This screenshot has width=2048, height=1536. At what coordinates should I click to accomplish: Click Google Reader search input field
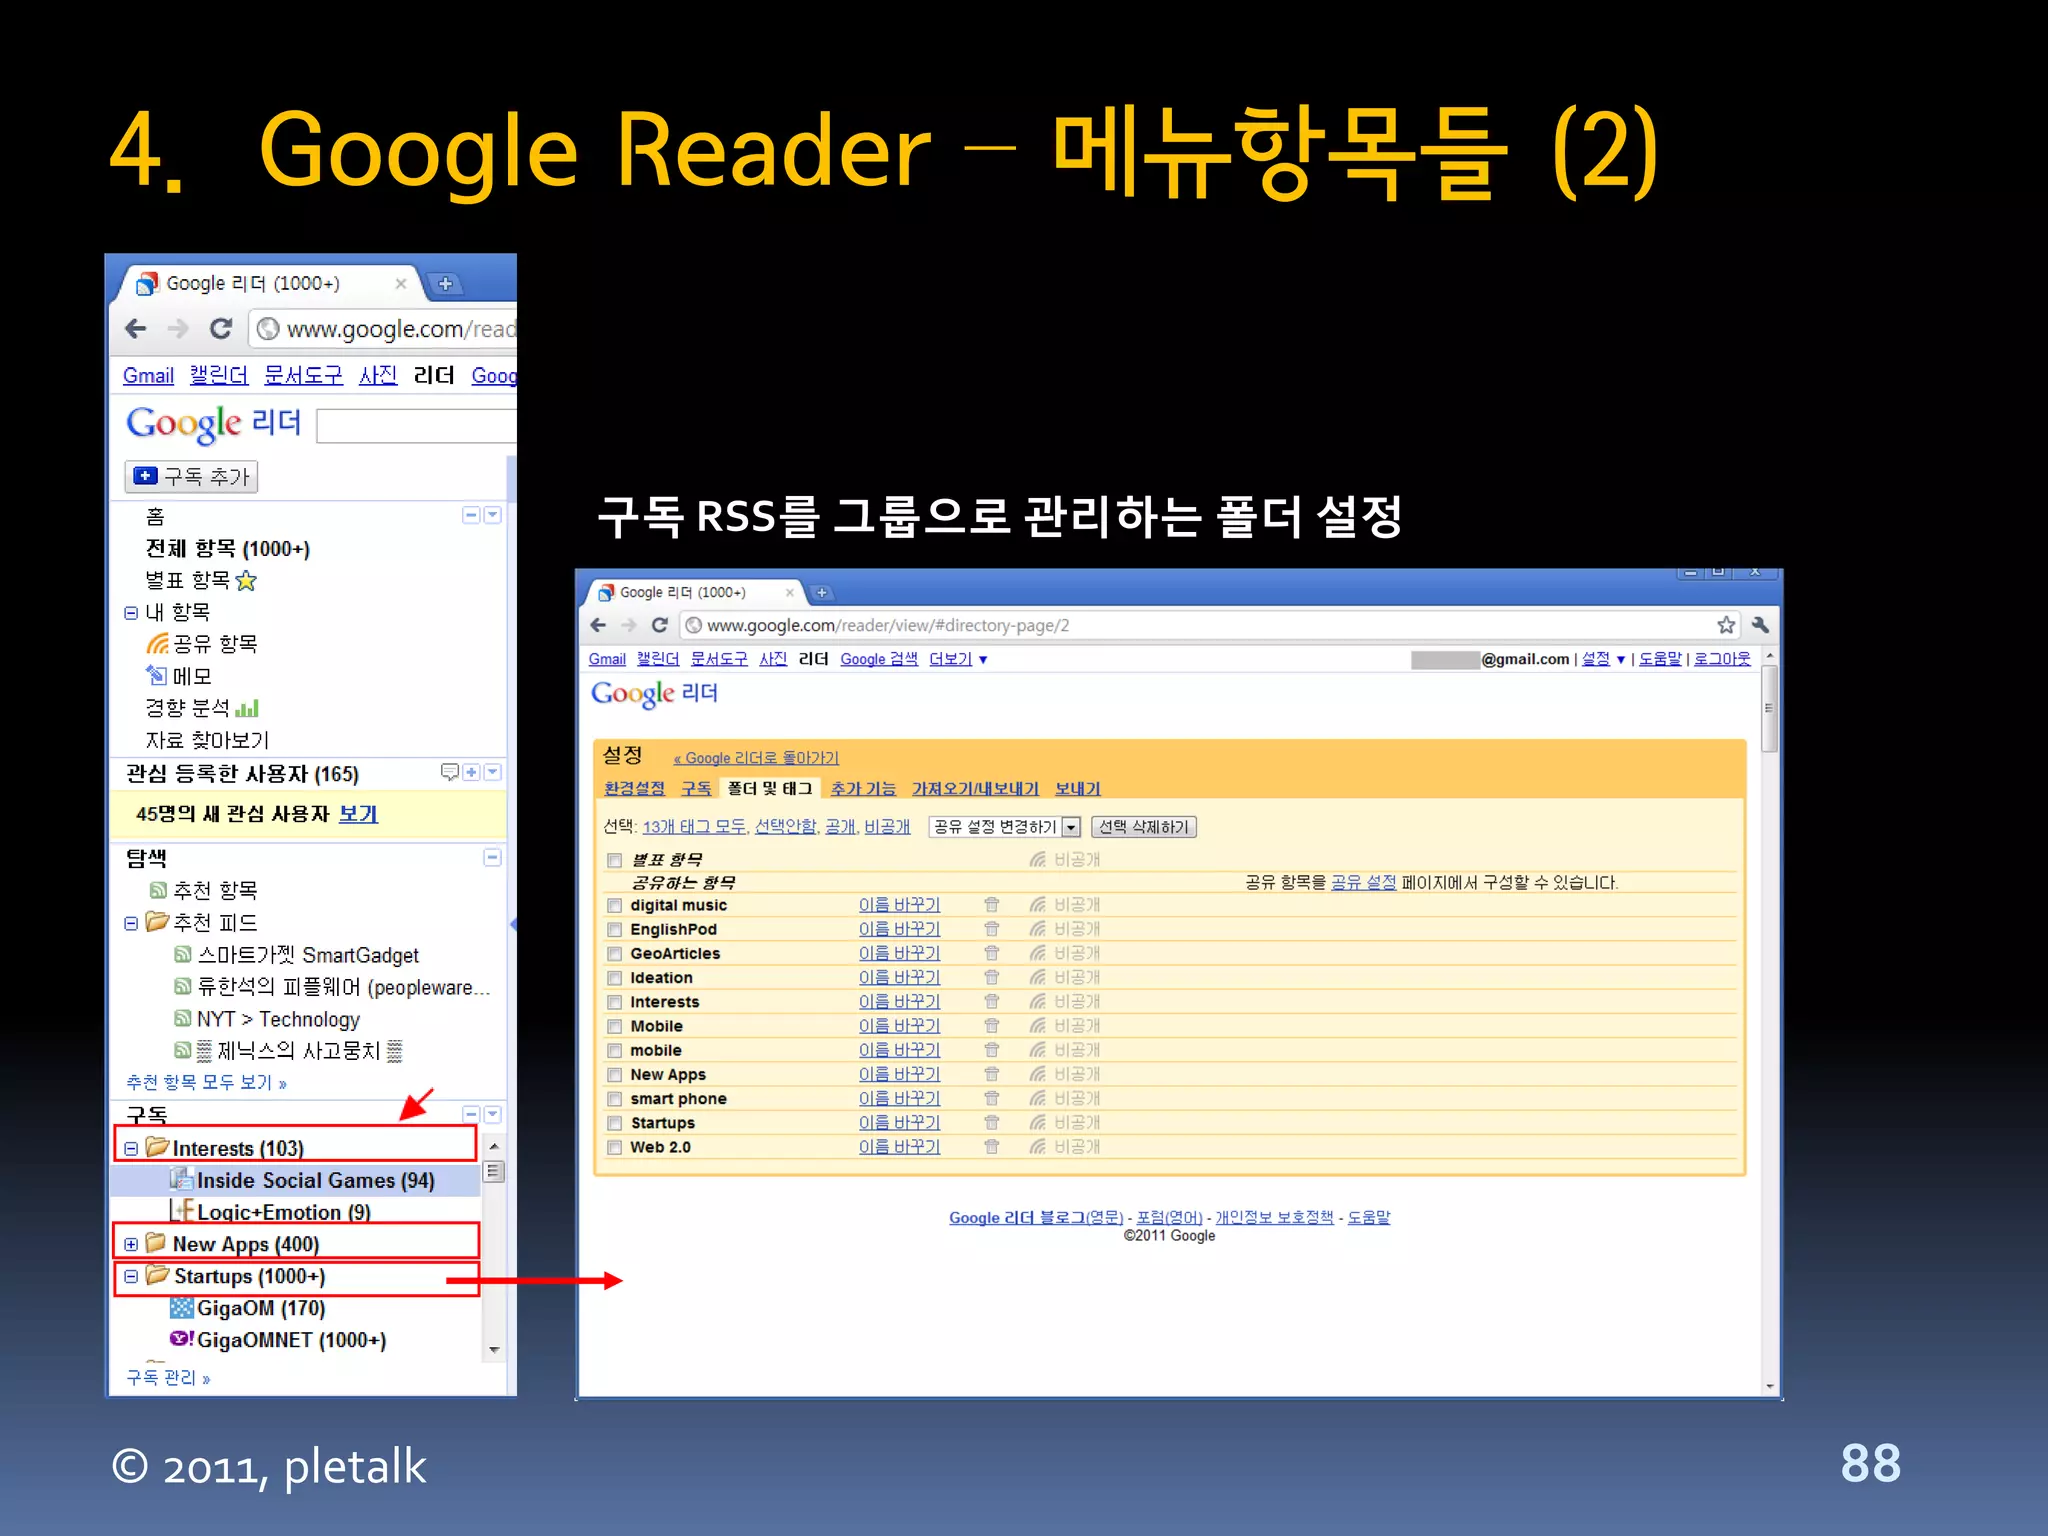tap(416, 426)
